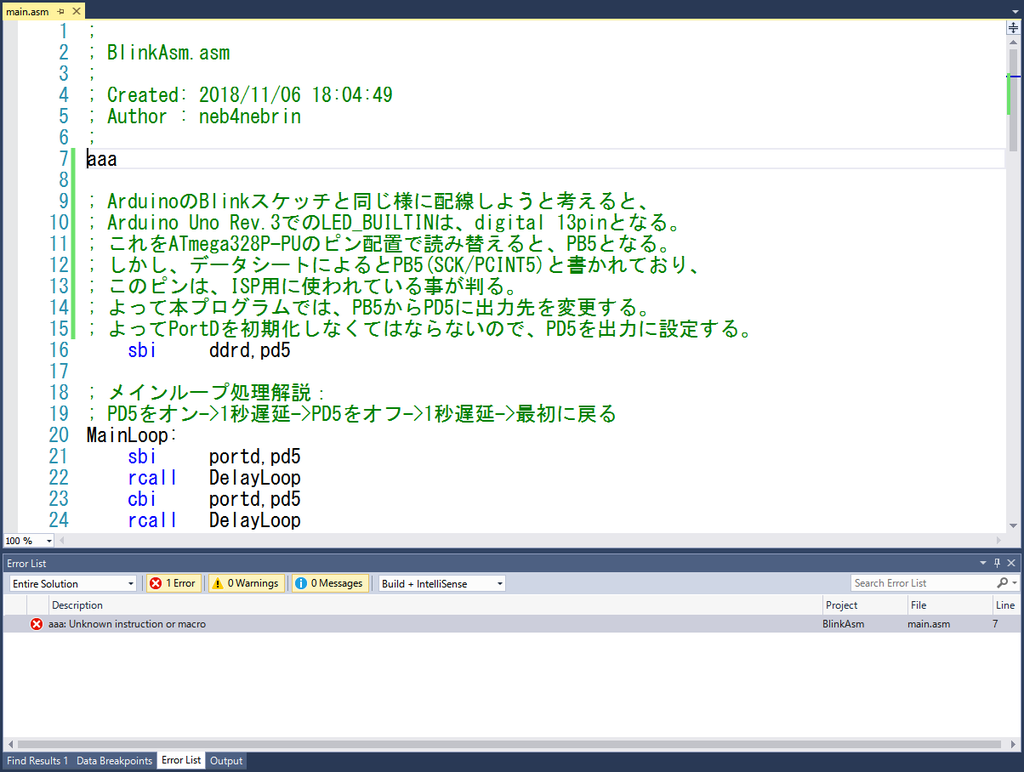Click the Error List horizontal scroll right arrow
Screen dimensions: 1024x772
1013,744
